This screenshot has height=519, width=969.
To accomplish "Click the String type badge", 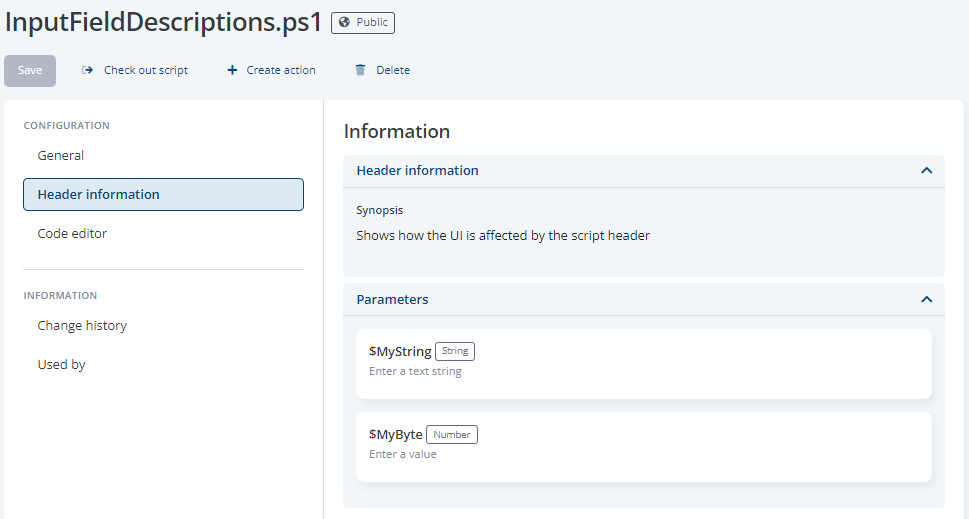I will (455, 352).
